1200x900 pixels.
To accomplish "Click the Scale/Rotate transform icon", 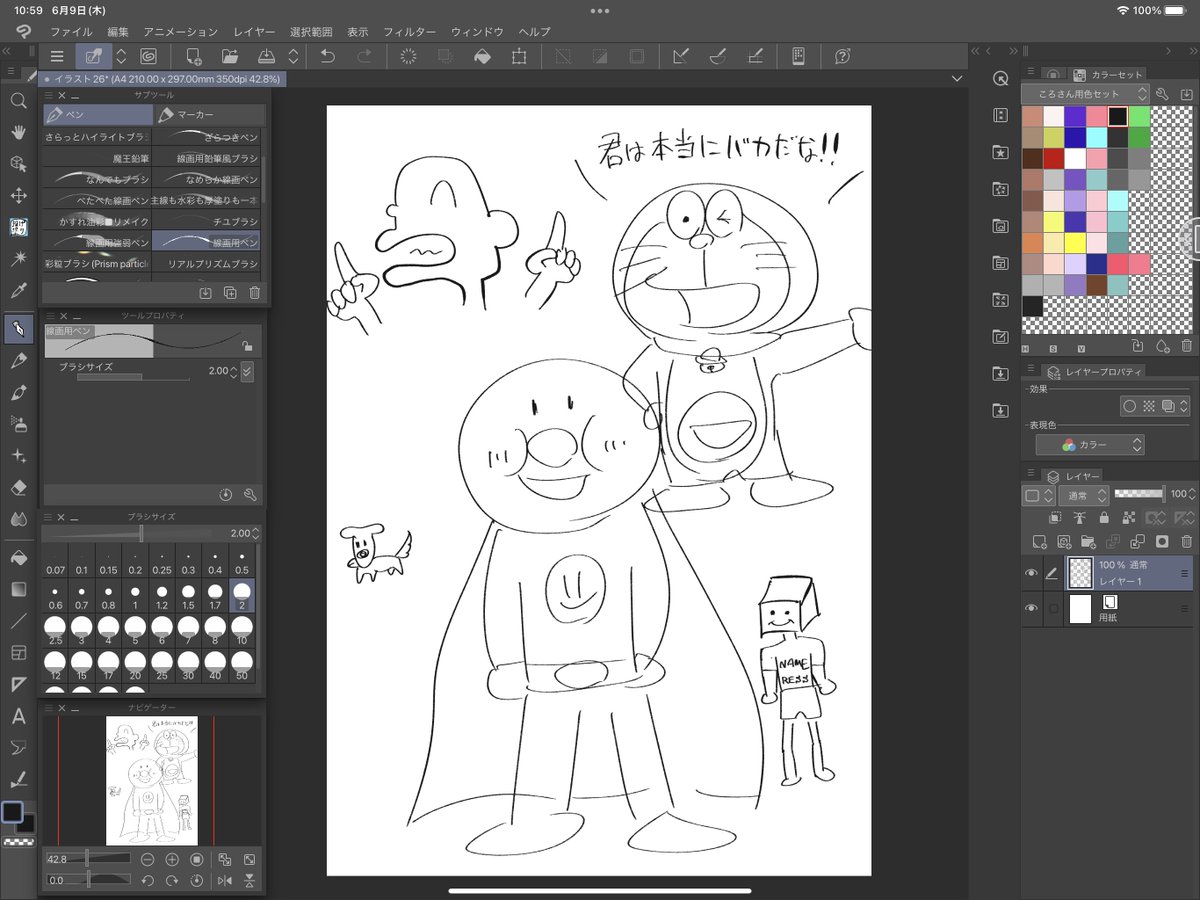I will coord(519,57).
